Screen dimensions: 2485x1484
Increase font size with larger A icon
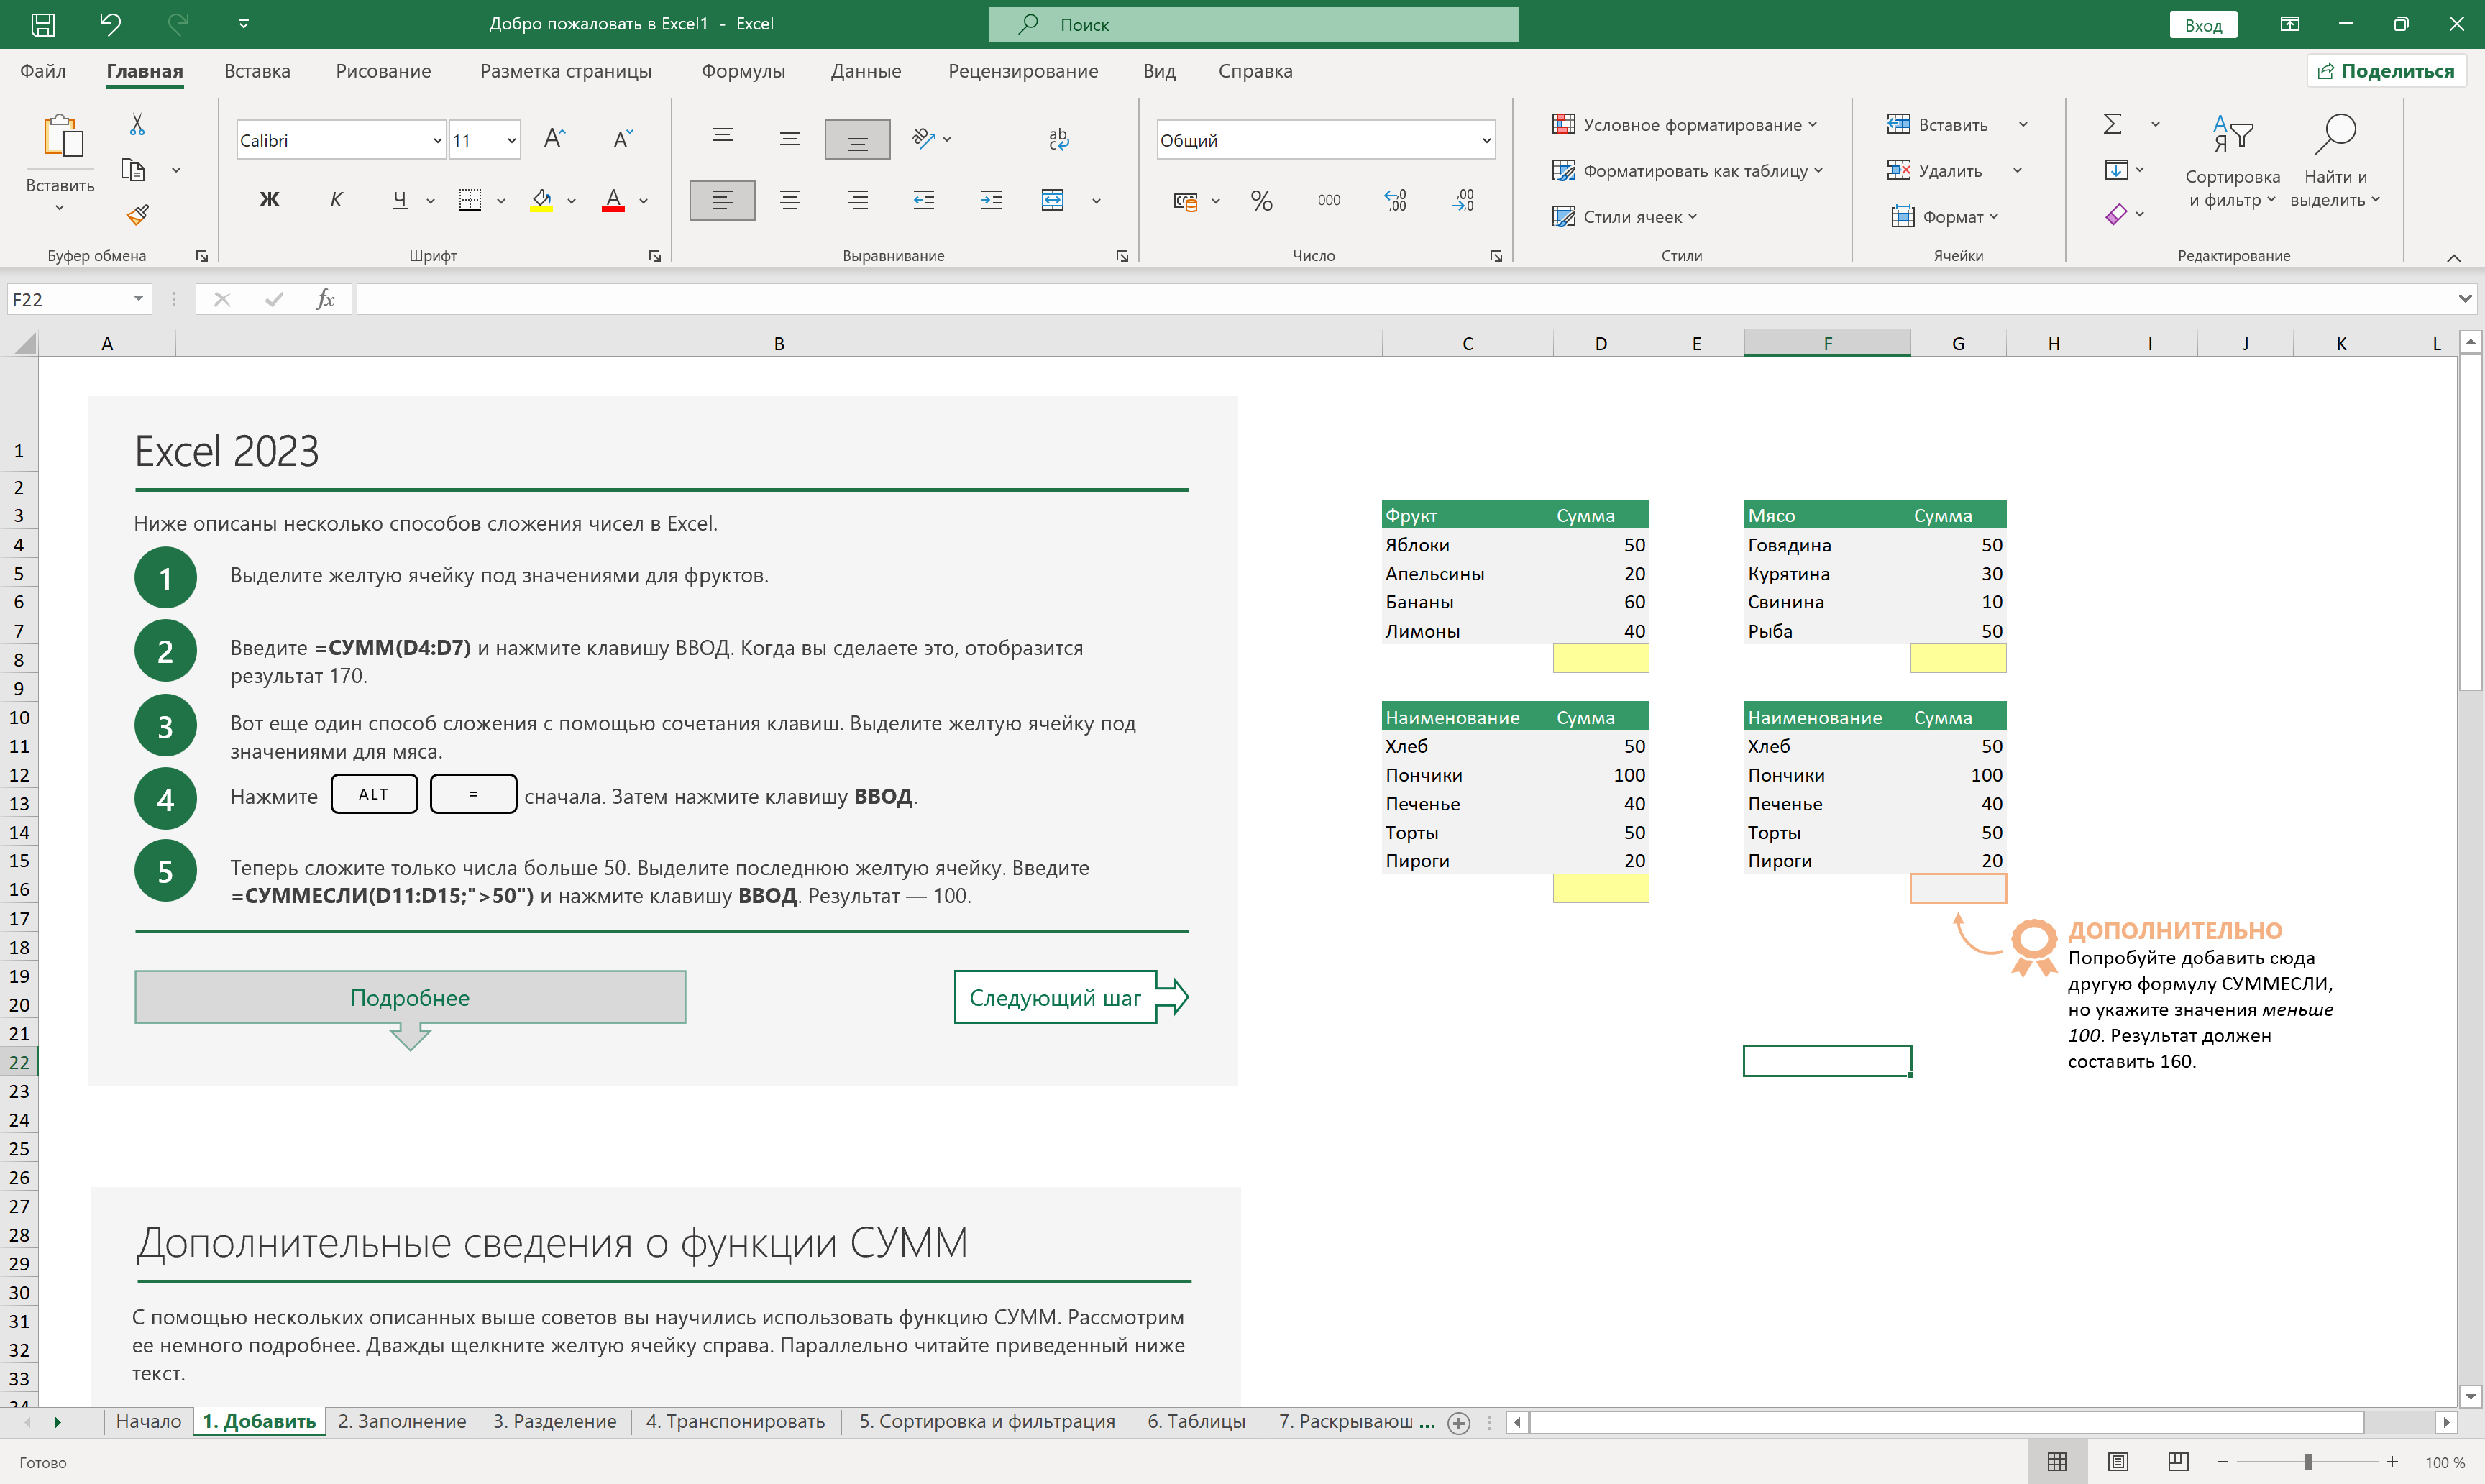(554, 139)
